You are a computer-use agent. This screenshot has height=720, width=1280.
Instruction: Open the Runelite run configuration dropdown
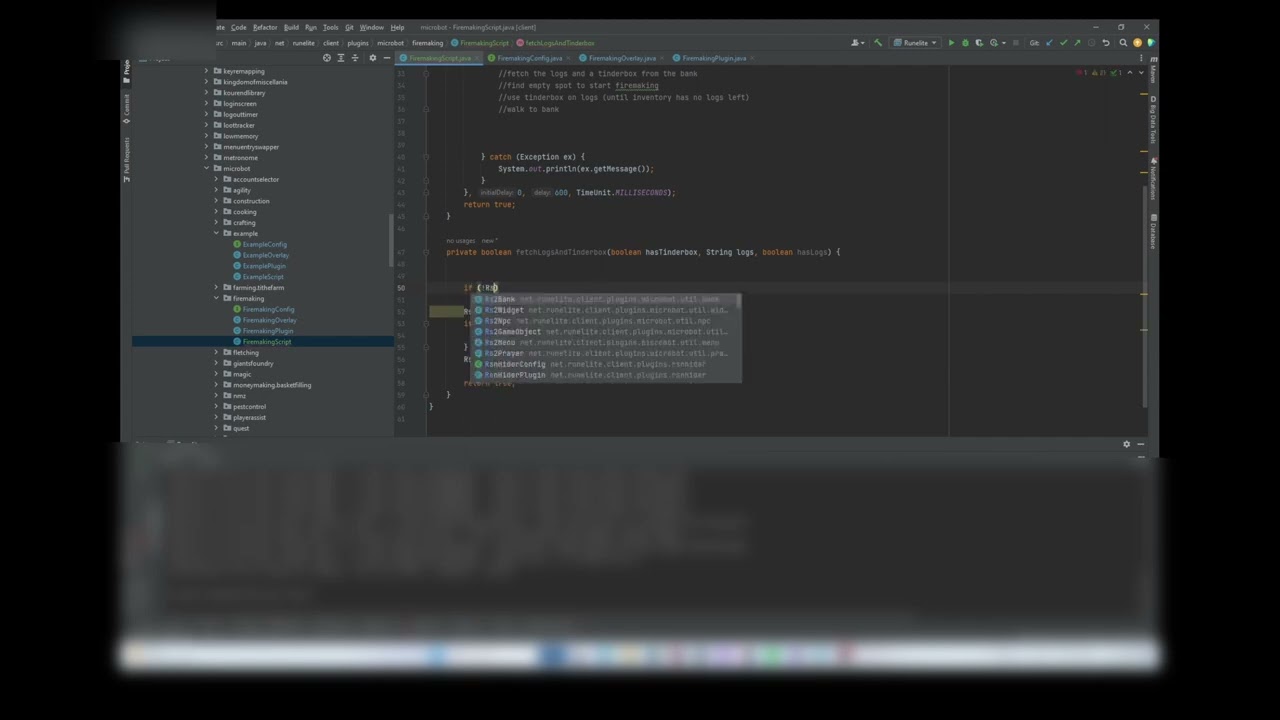tap(915, 43)
